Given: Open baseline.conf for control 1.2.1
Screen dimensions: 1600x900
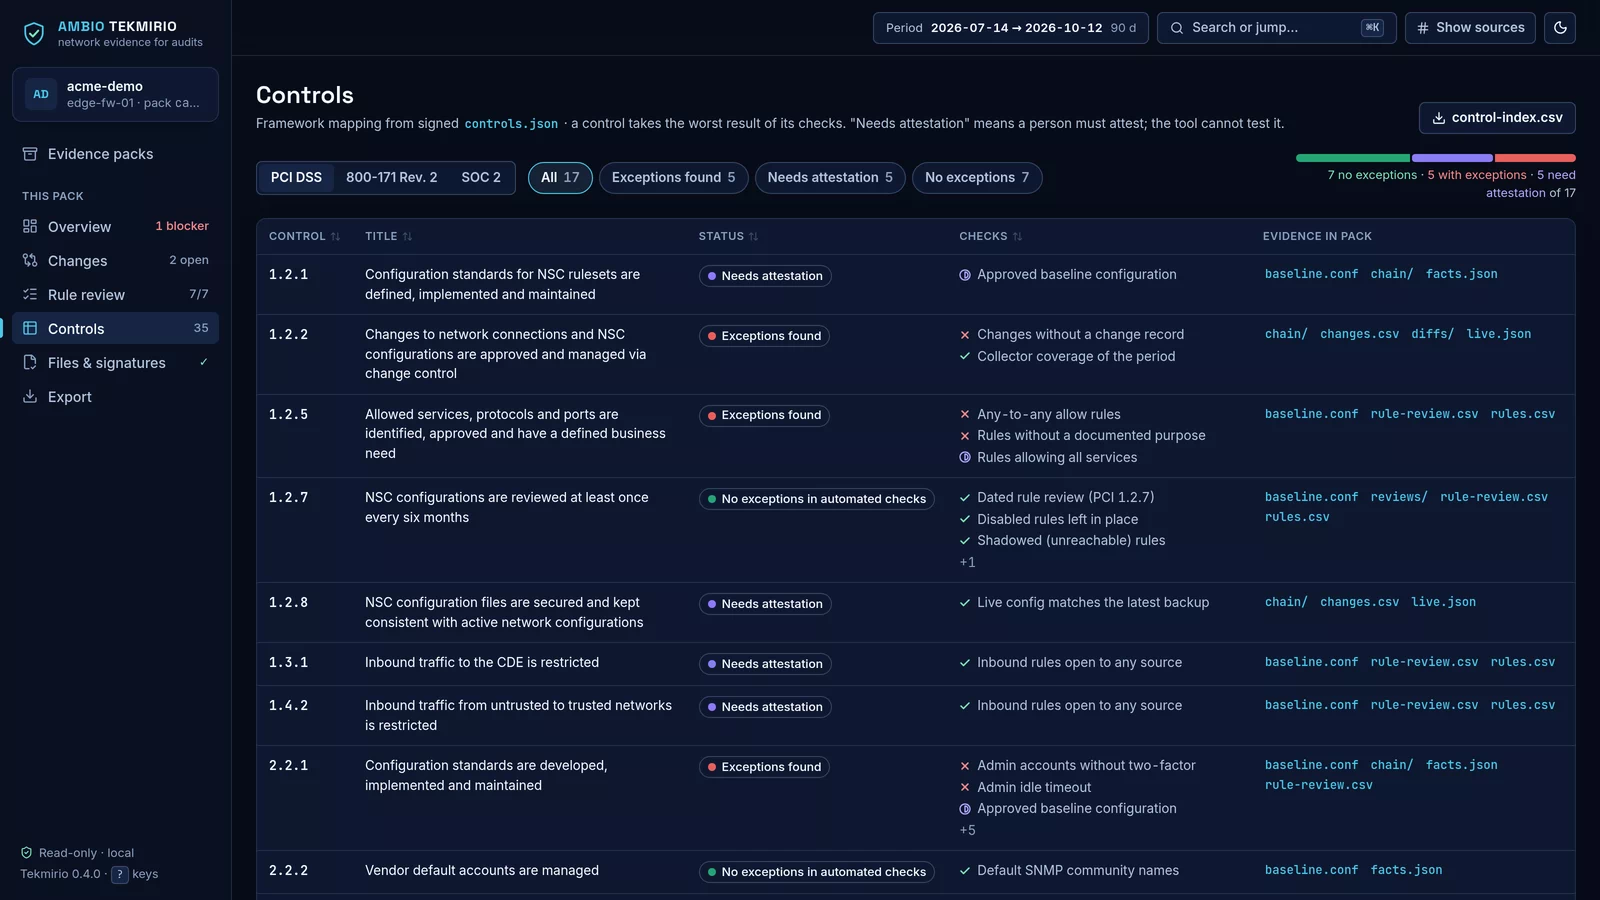Looking at the screenshot, I should pyautogui.click(x=1311, y=274).
